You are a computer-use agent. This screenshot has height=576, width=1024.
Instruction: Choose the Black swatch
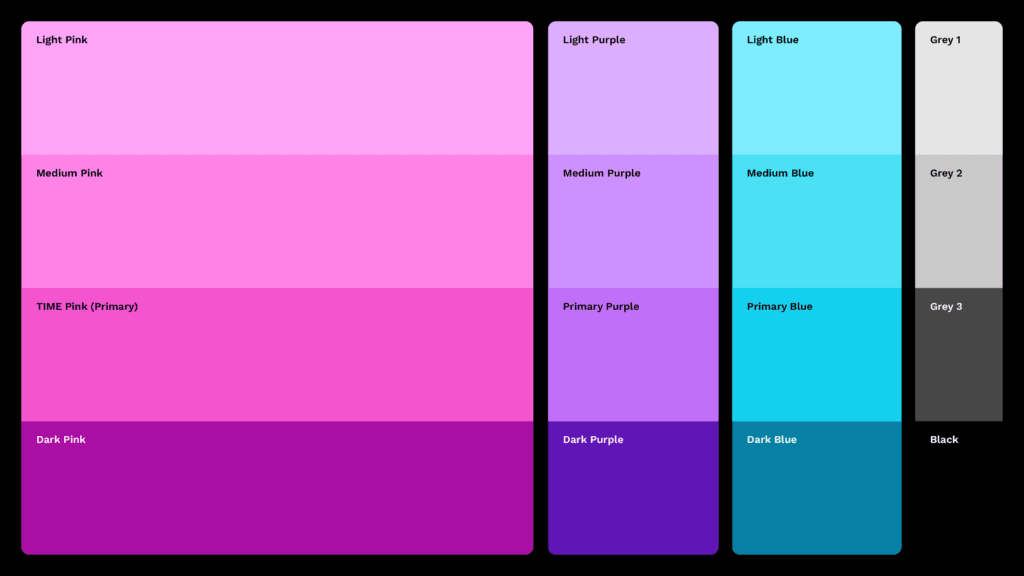(959, 488)
